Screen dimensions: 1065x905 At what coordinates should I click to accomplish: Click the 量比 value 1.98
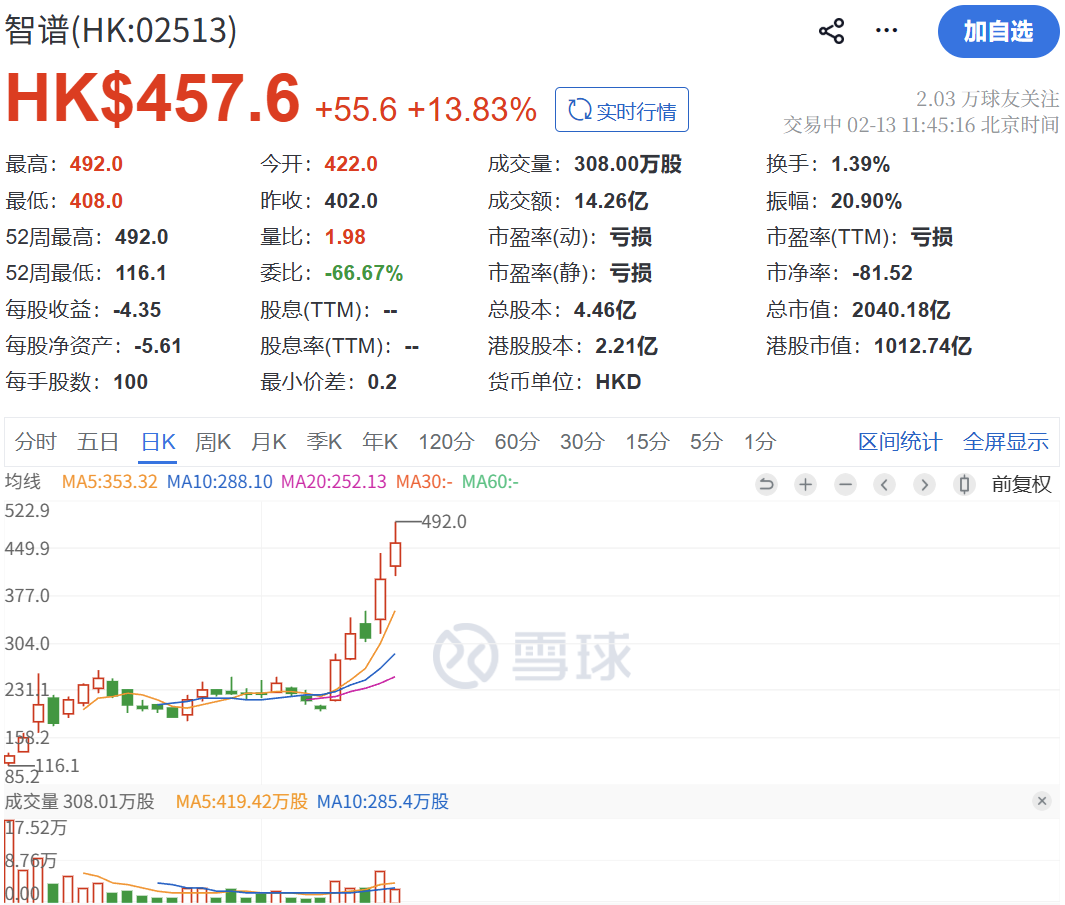point(345,237)
